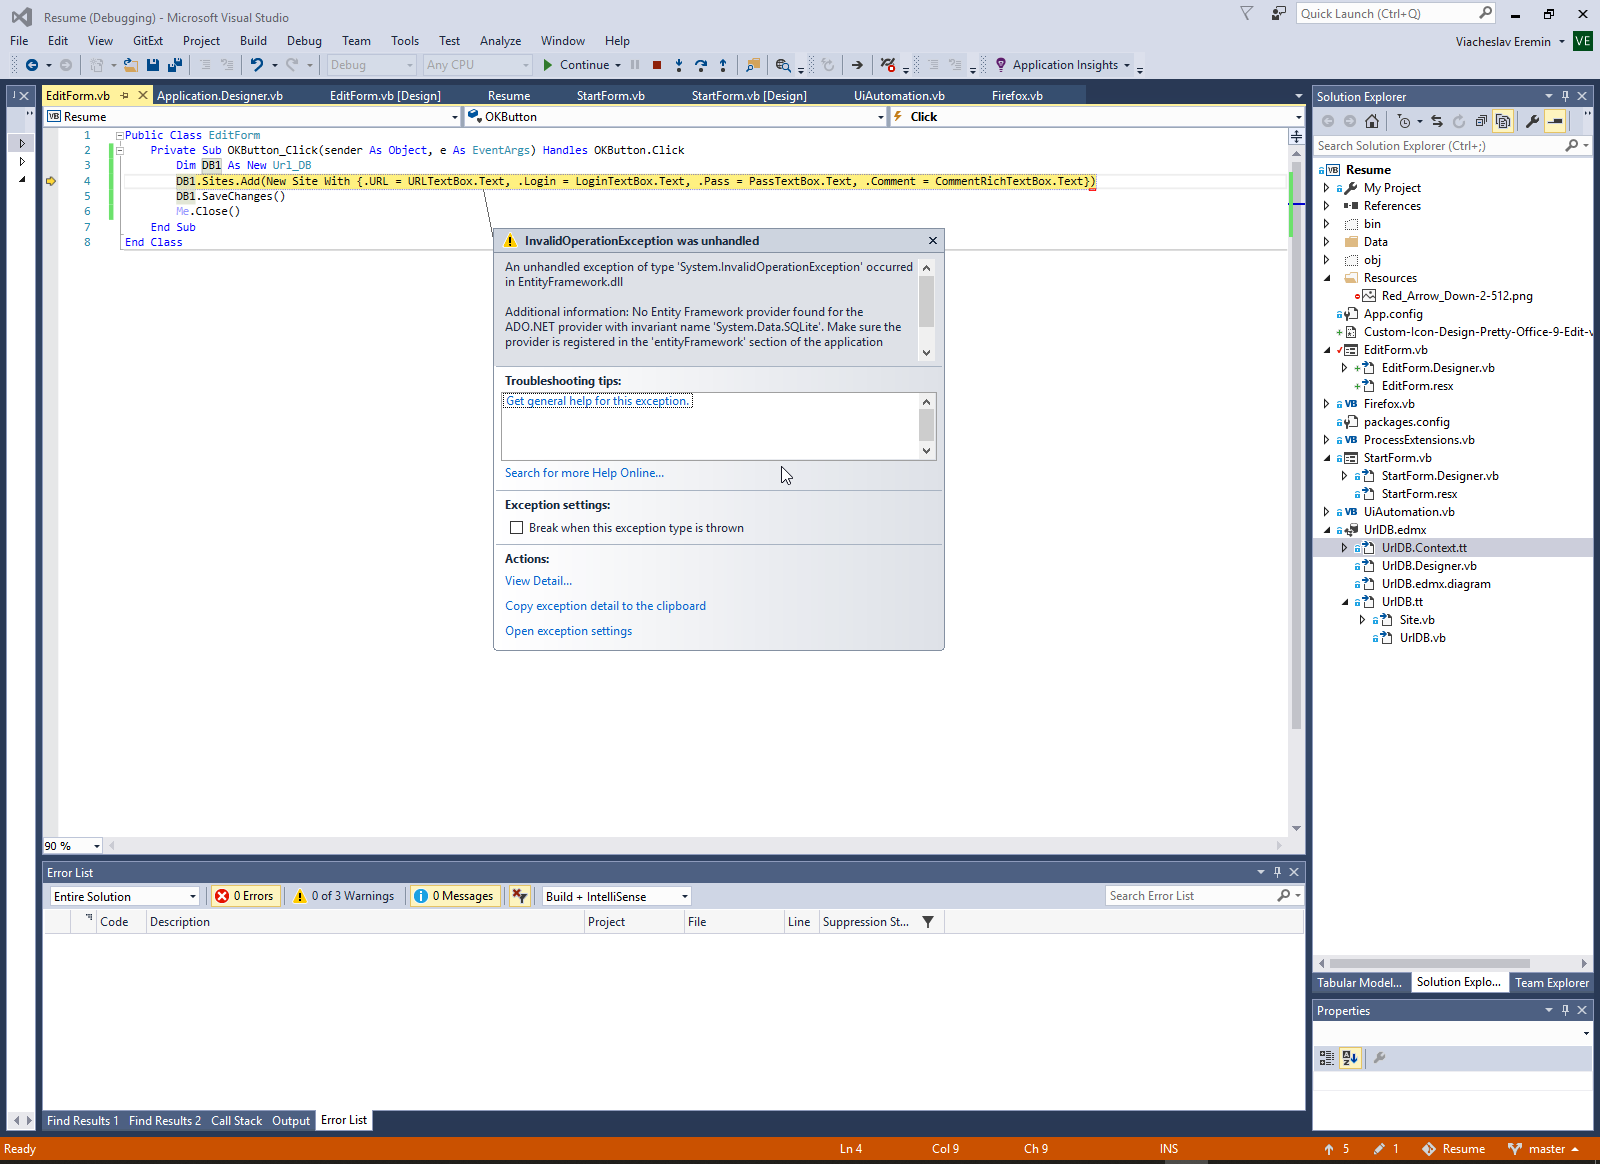Image resolution: width=1600 pixels, height=1164 pixels.
Task: Click Collapse All icon in Solution Explorer
Action: 1481,121
